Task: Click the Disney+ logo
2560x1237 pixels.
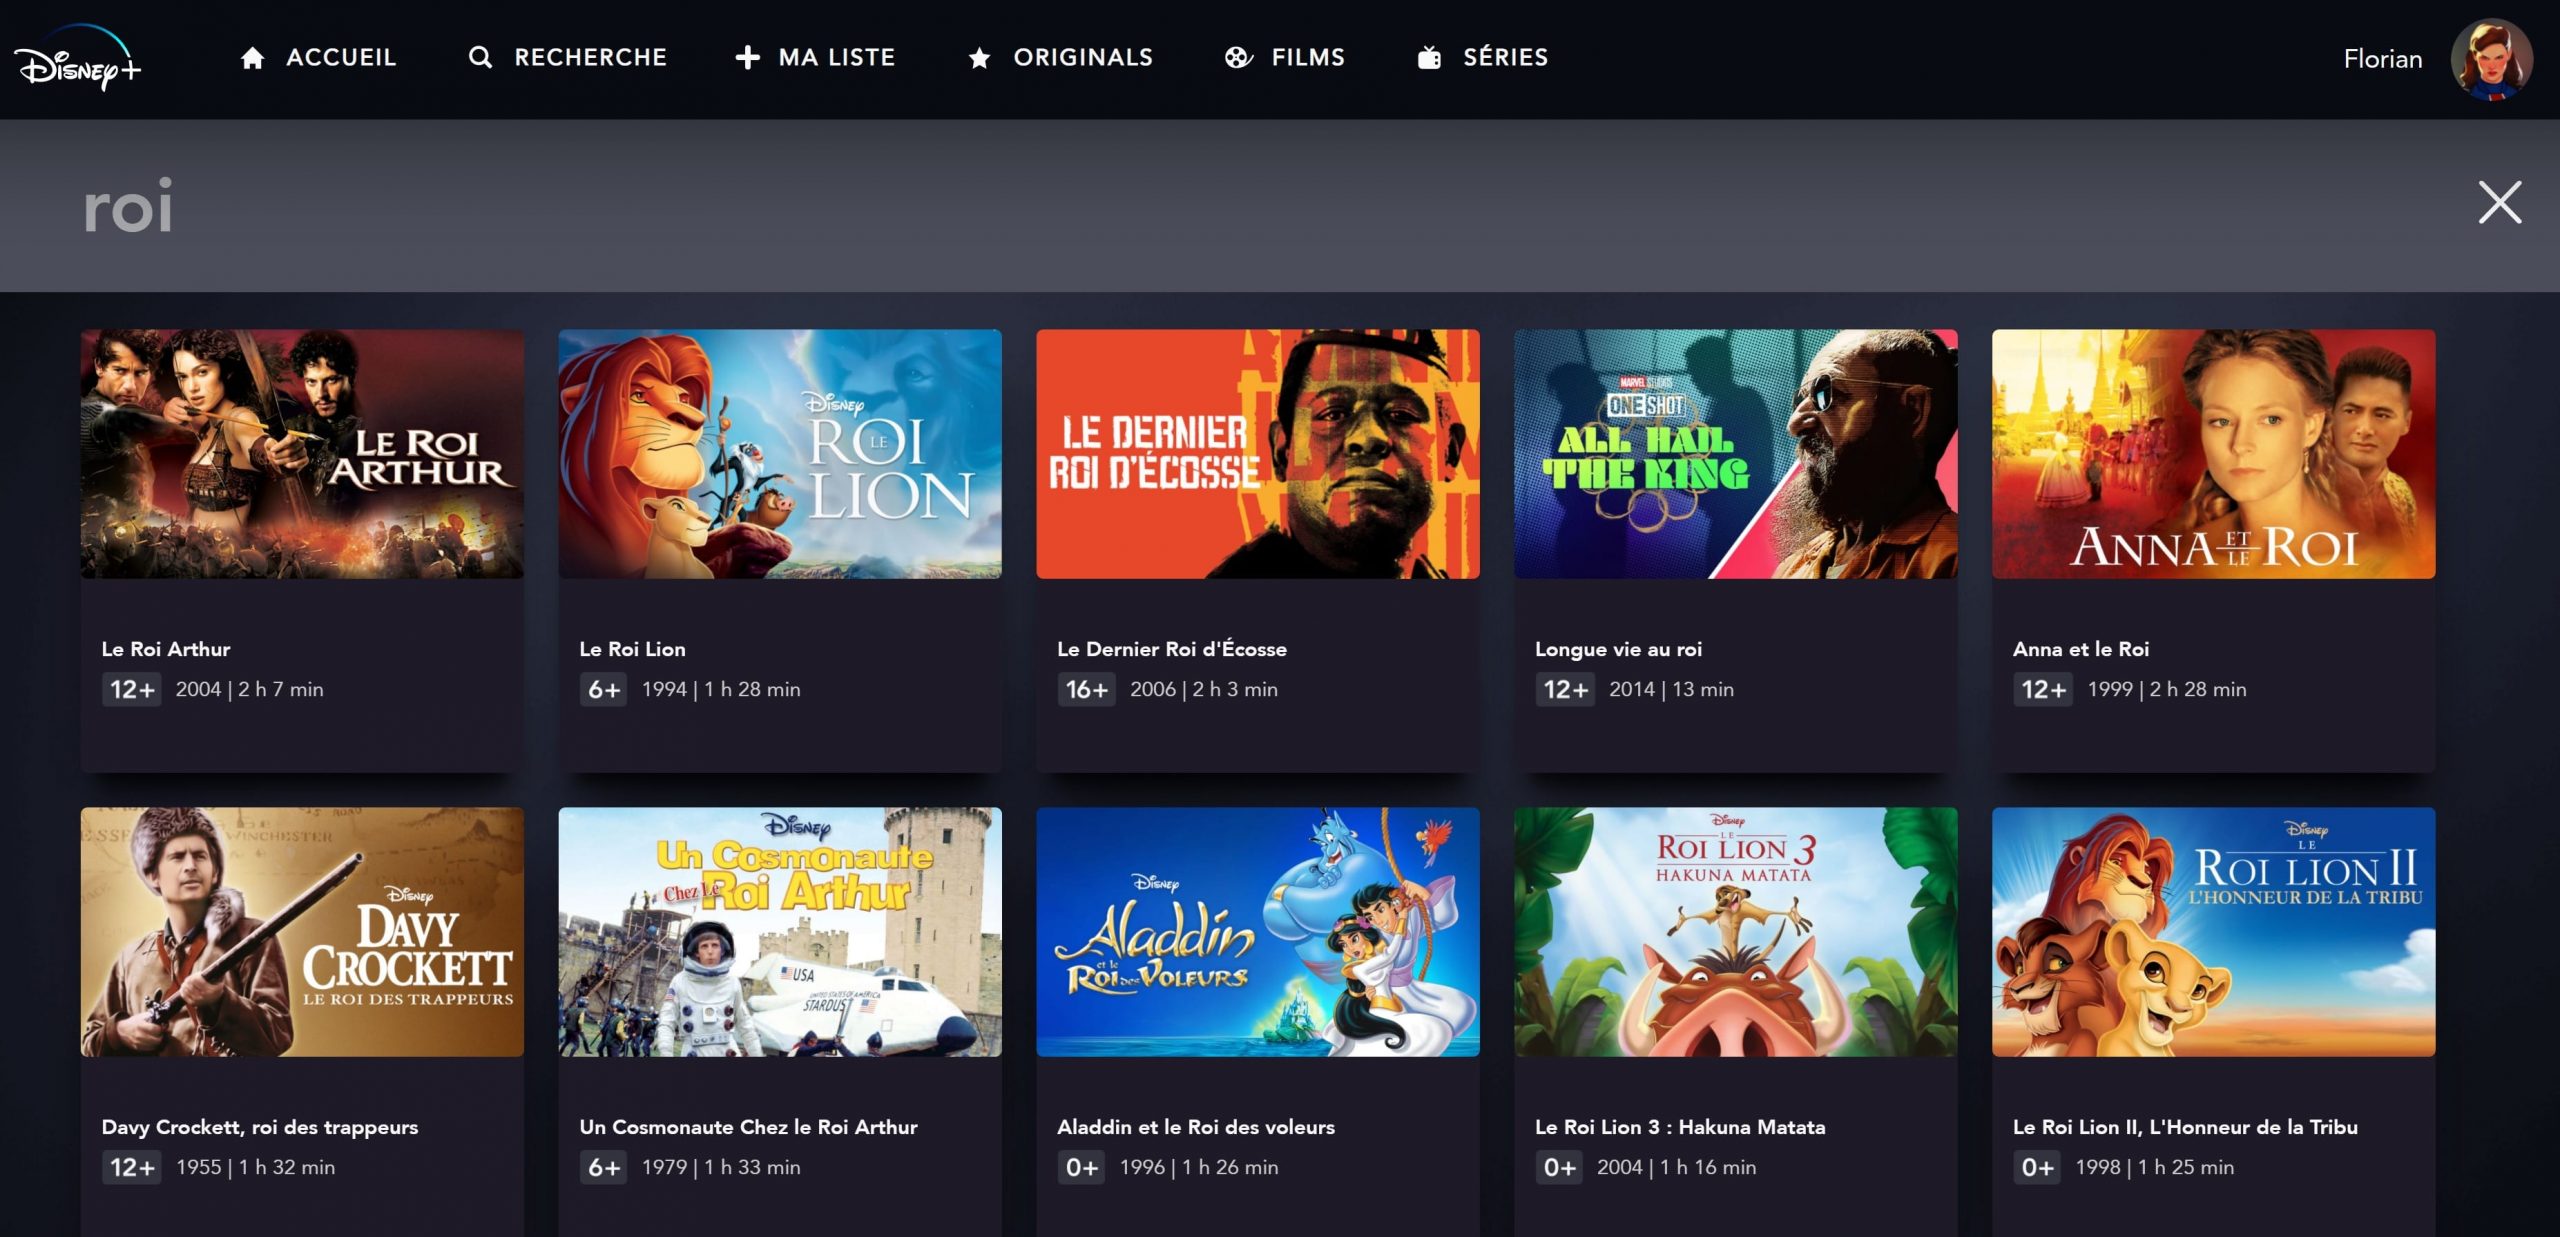Action: pos(77,57)
